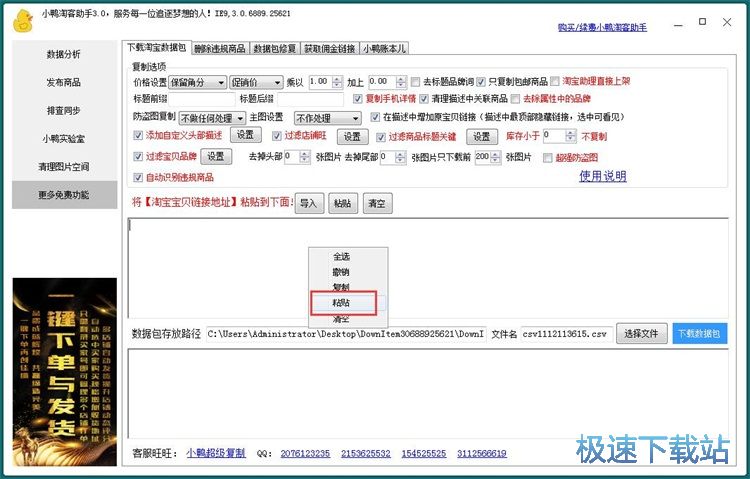Screen dimensions: 750x479
Task: Switch to the 删除违规商品 tab
Action: point(220,48)
